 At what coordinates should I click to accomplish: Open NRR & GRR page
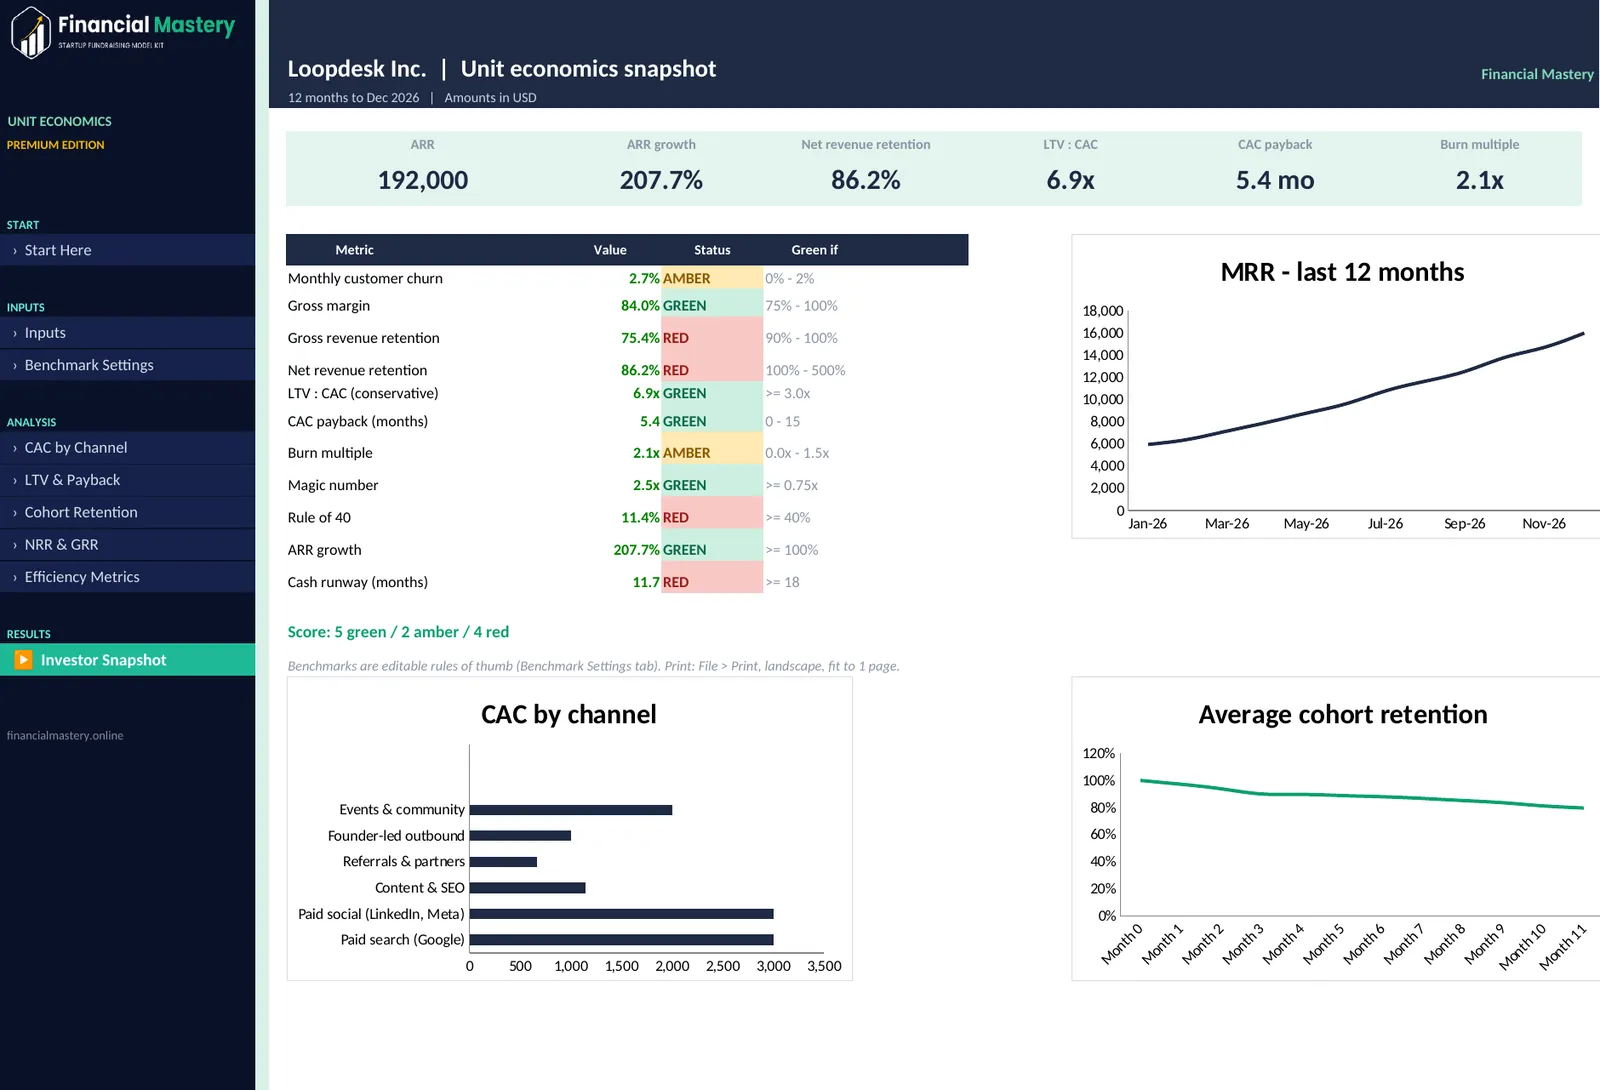(127, 545)
